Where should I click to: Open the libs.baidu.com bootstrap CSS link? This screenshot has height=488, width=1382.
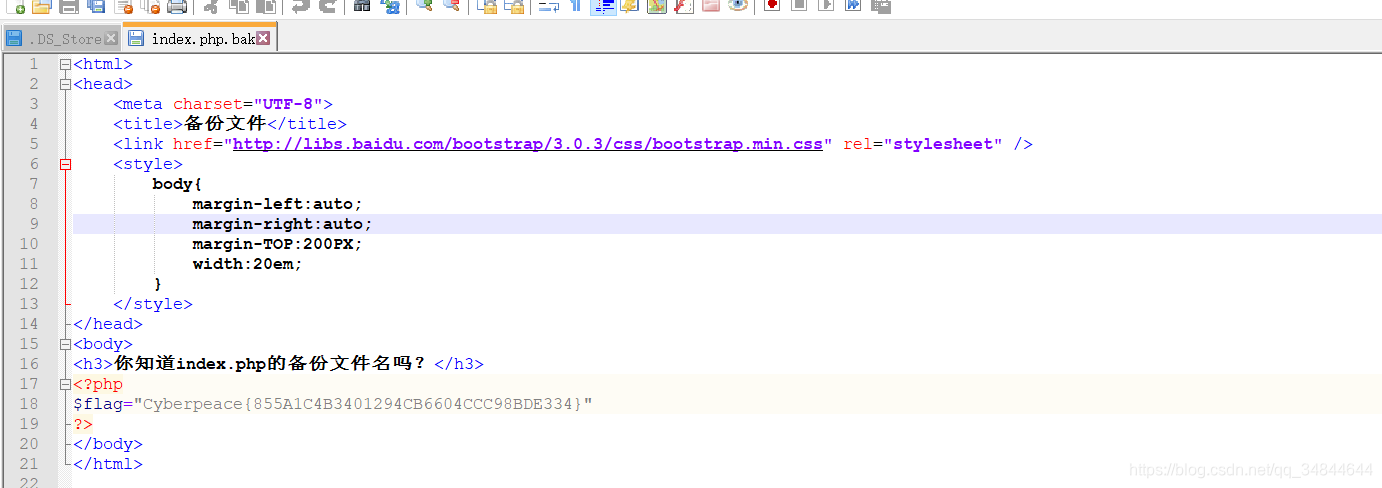click(x=528, y=144)
